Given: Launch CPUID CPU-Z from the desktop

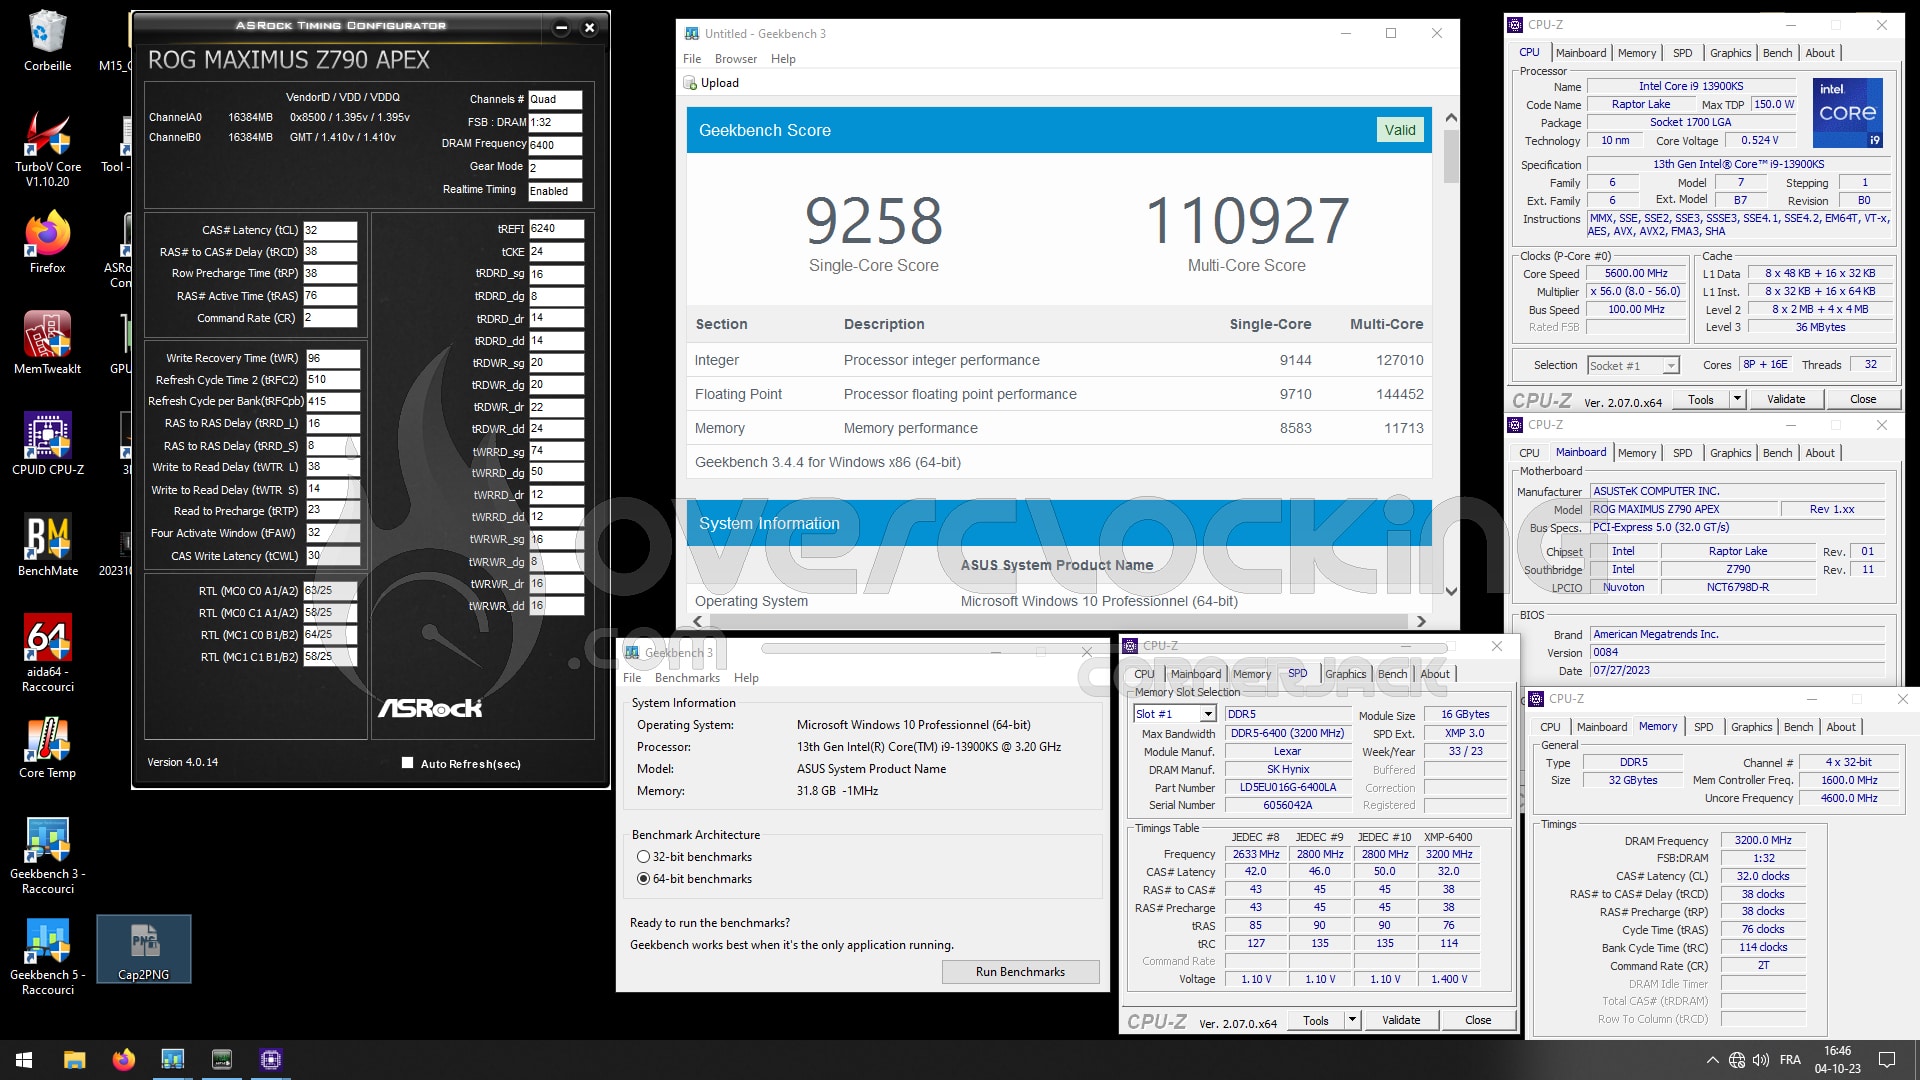Looking at the screenshot, I should coord(47,444).
